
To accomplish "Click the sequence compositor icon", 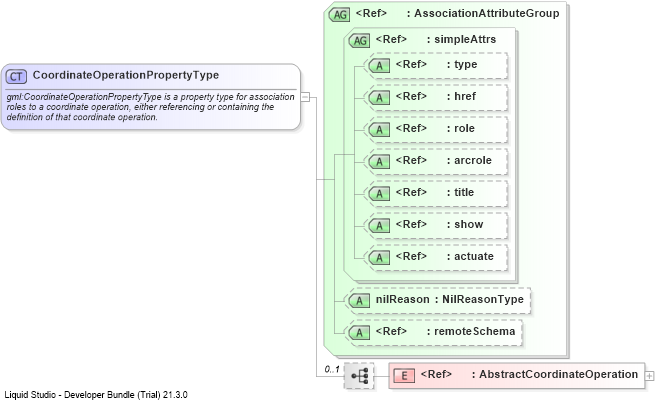I will [x=359, y=376].
